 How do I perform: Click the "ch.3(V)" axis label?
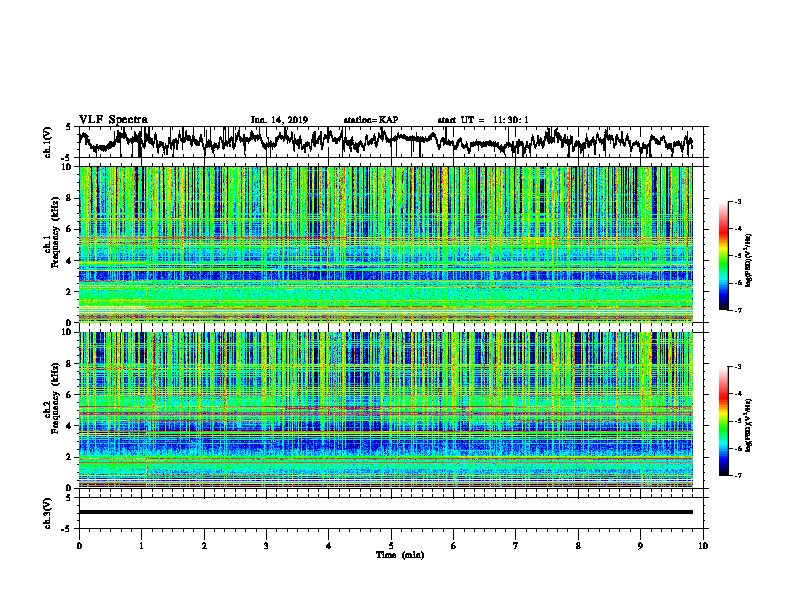(48, 513)
